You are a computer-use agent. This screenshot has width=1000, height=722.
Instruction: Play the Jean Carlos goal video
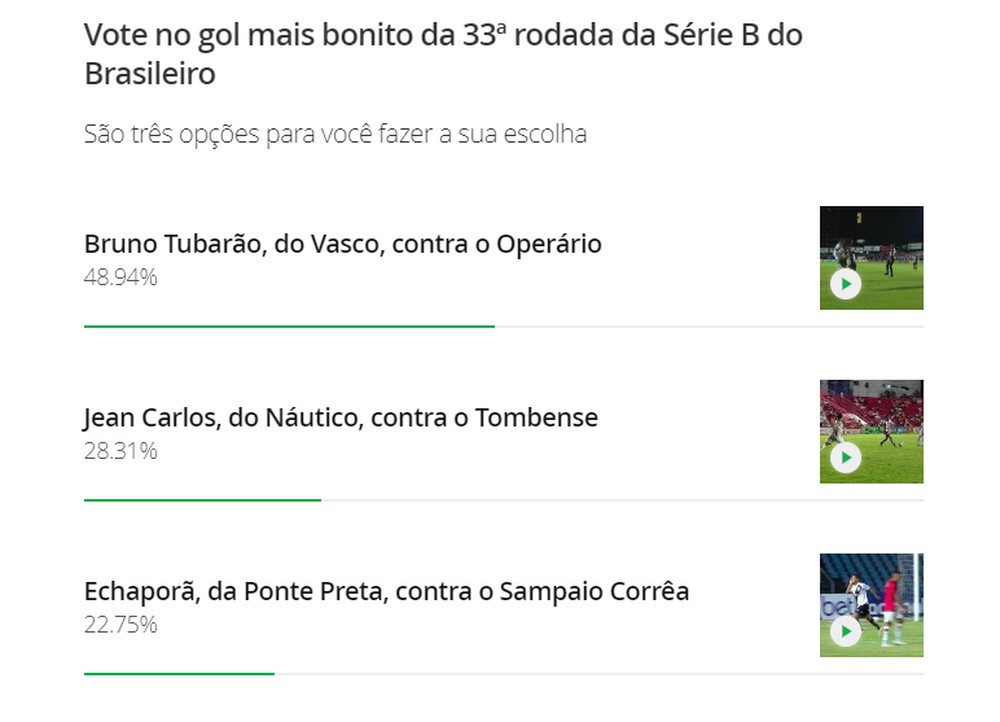(x=845, y=458)
